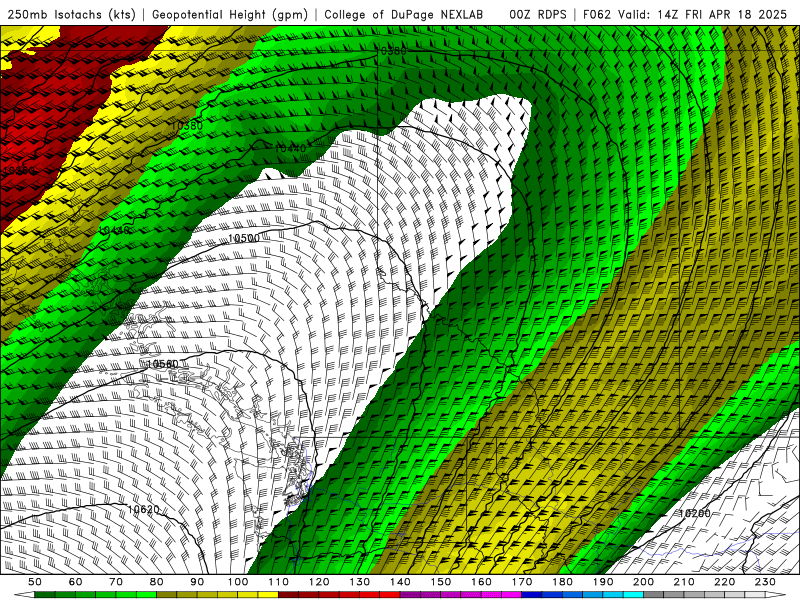The height and width of the screenshot is (600, 800).
Task: Click the 110 value on color scale
Action: pyautogui.click(x=279, y=582)
